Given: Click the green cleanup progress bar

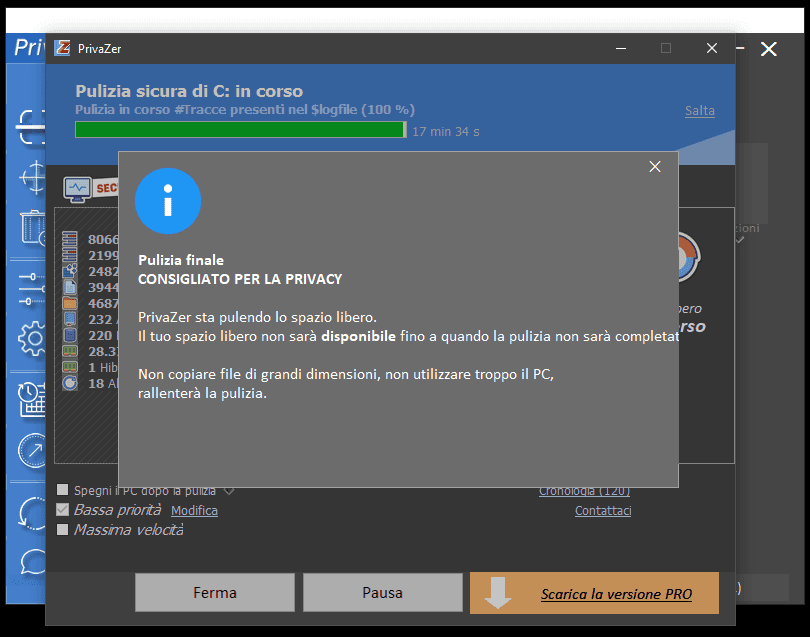Looking at the screenshot, I should 241,130.
